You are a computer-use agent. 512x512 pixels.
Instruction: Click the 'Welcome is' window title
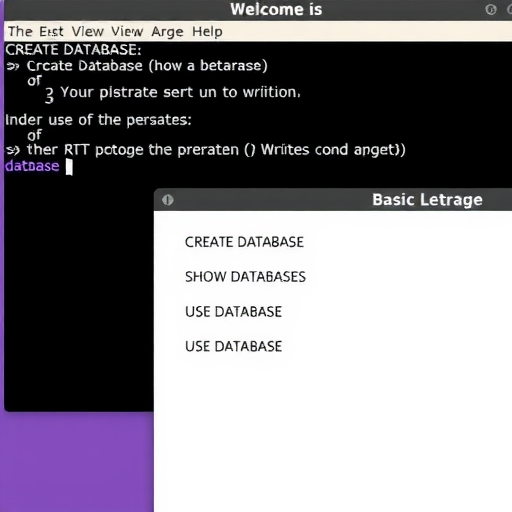pyautogui.click(x=276, y=9)
